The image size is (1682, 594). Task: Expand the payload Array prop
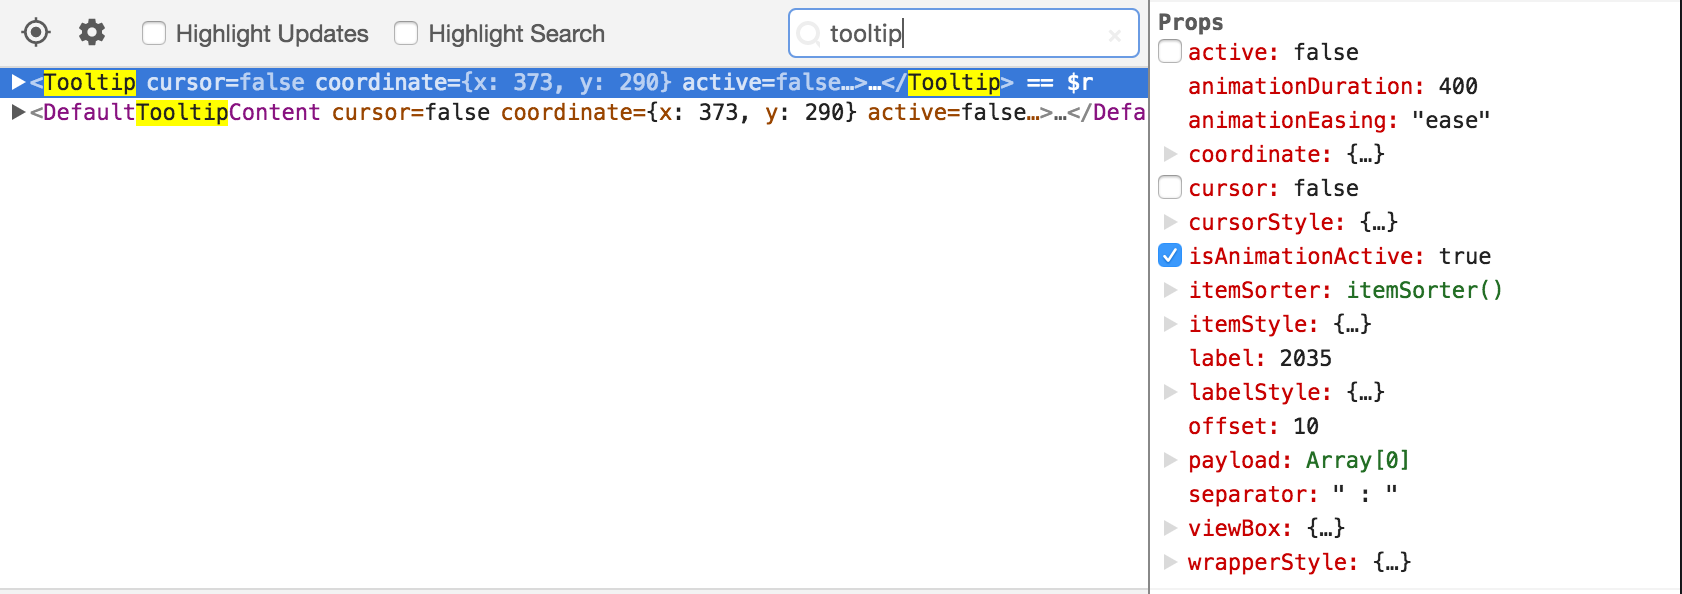click(x=1170, y=460)
